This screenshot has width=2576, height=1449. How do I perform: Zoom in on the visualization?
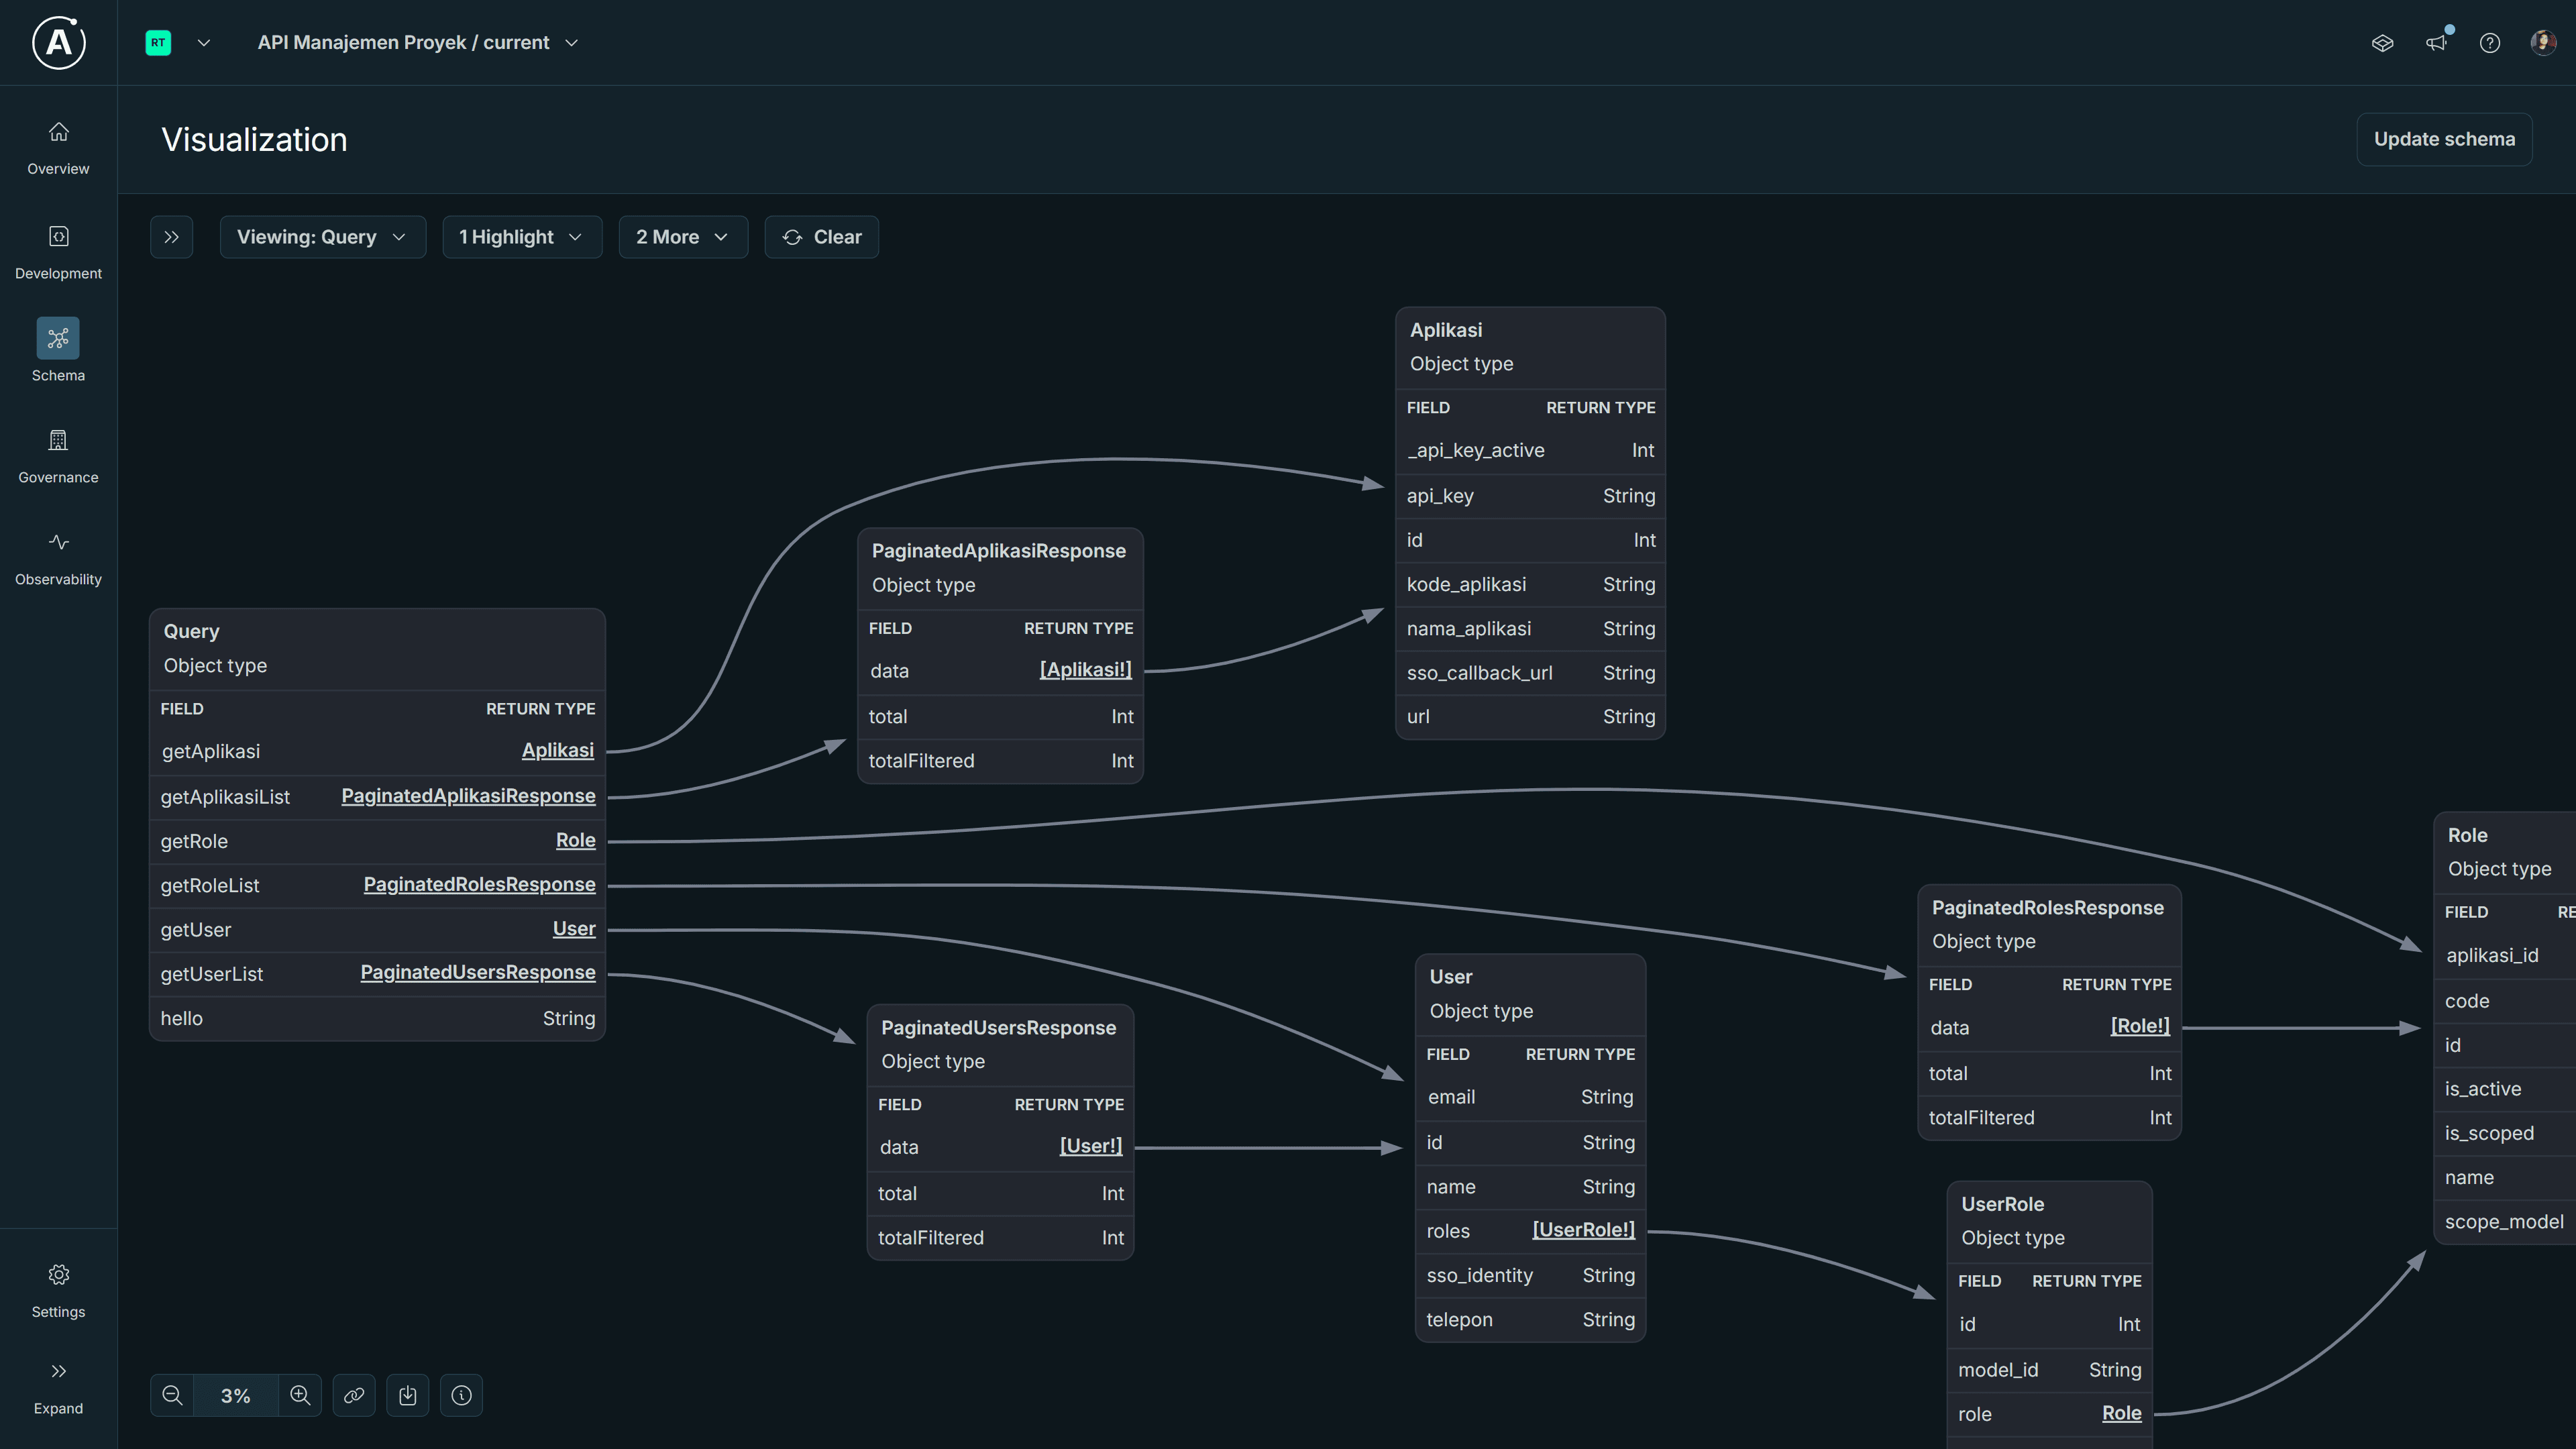[x=300, y=1395]
